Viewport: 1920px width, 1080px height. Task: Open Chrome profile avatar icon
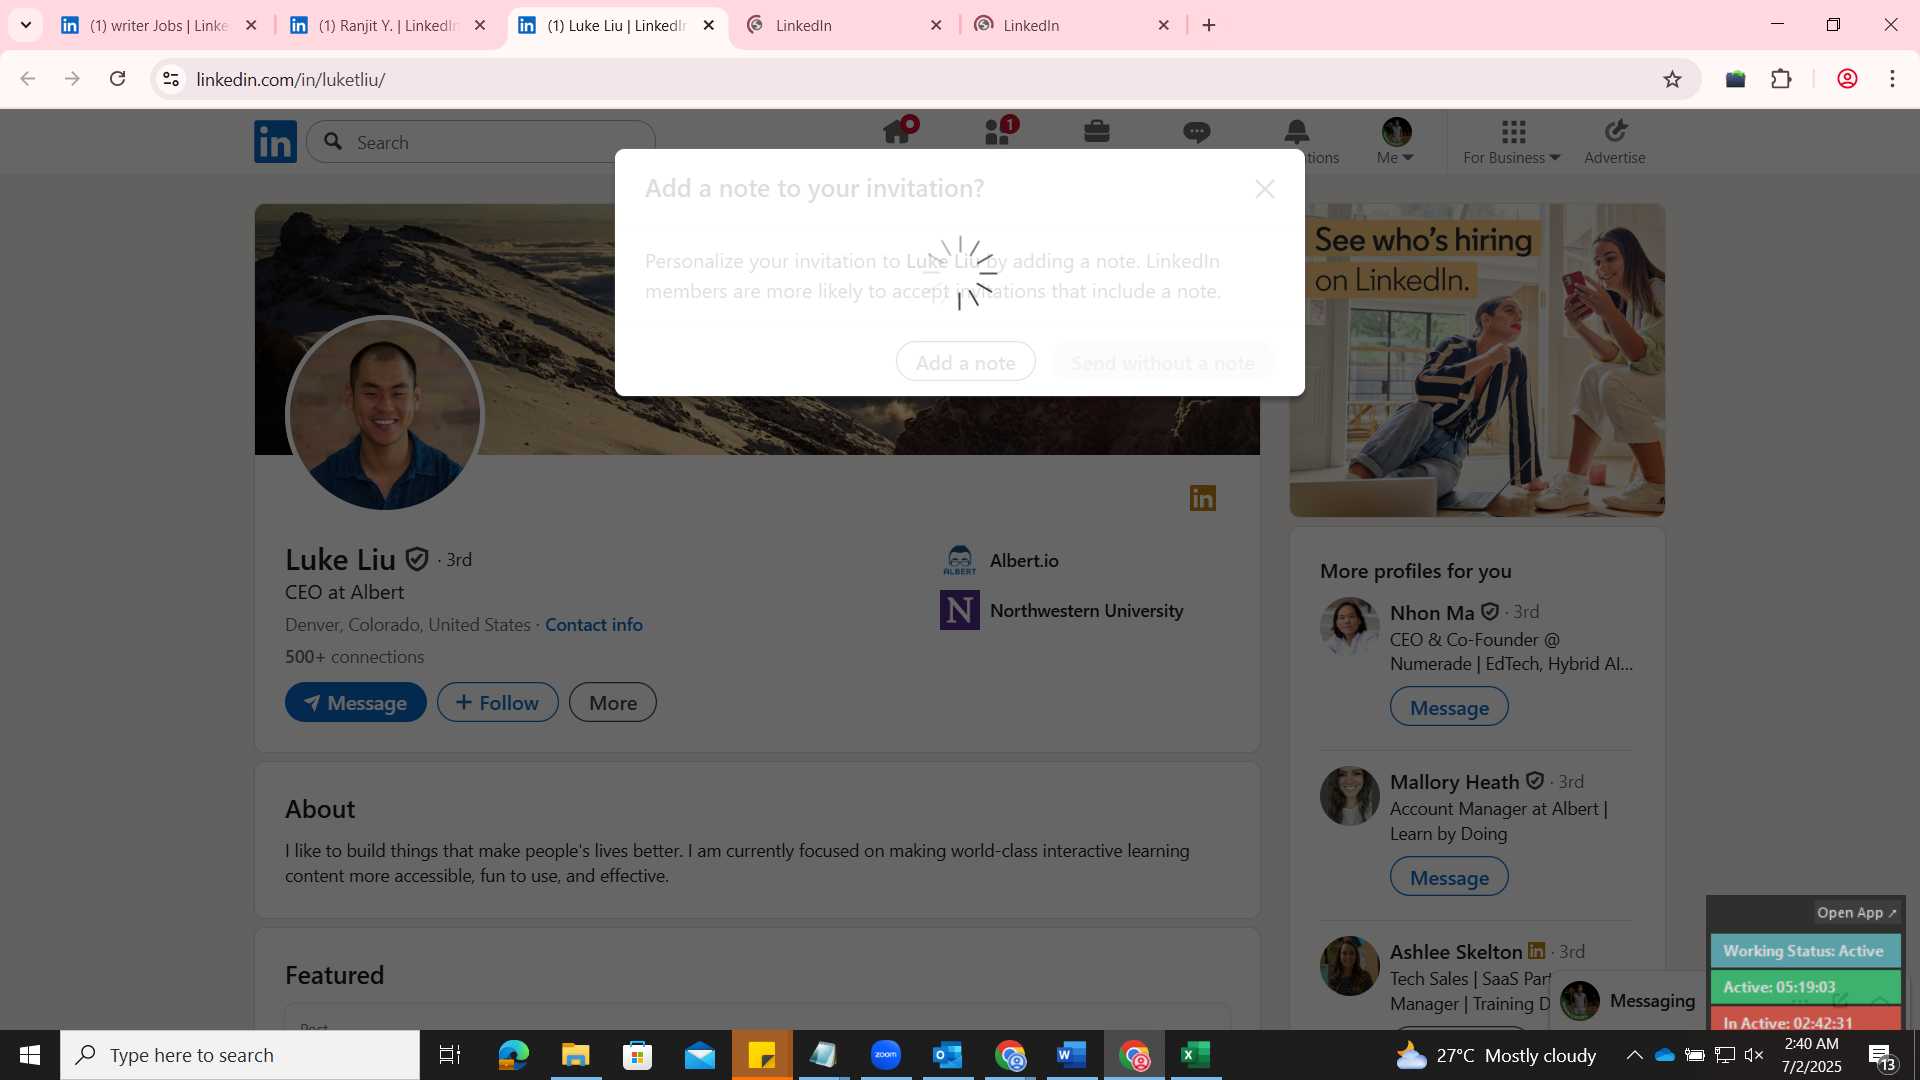point(1847,79)
